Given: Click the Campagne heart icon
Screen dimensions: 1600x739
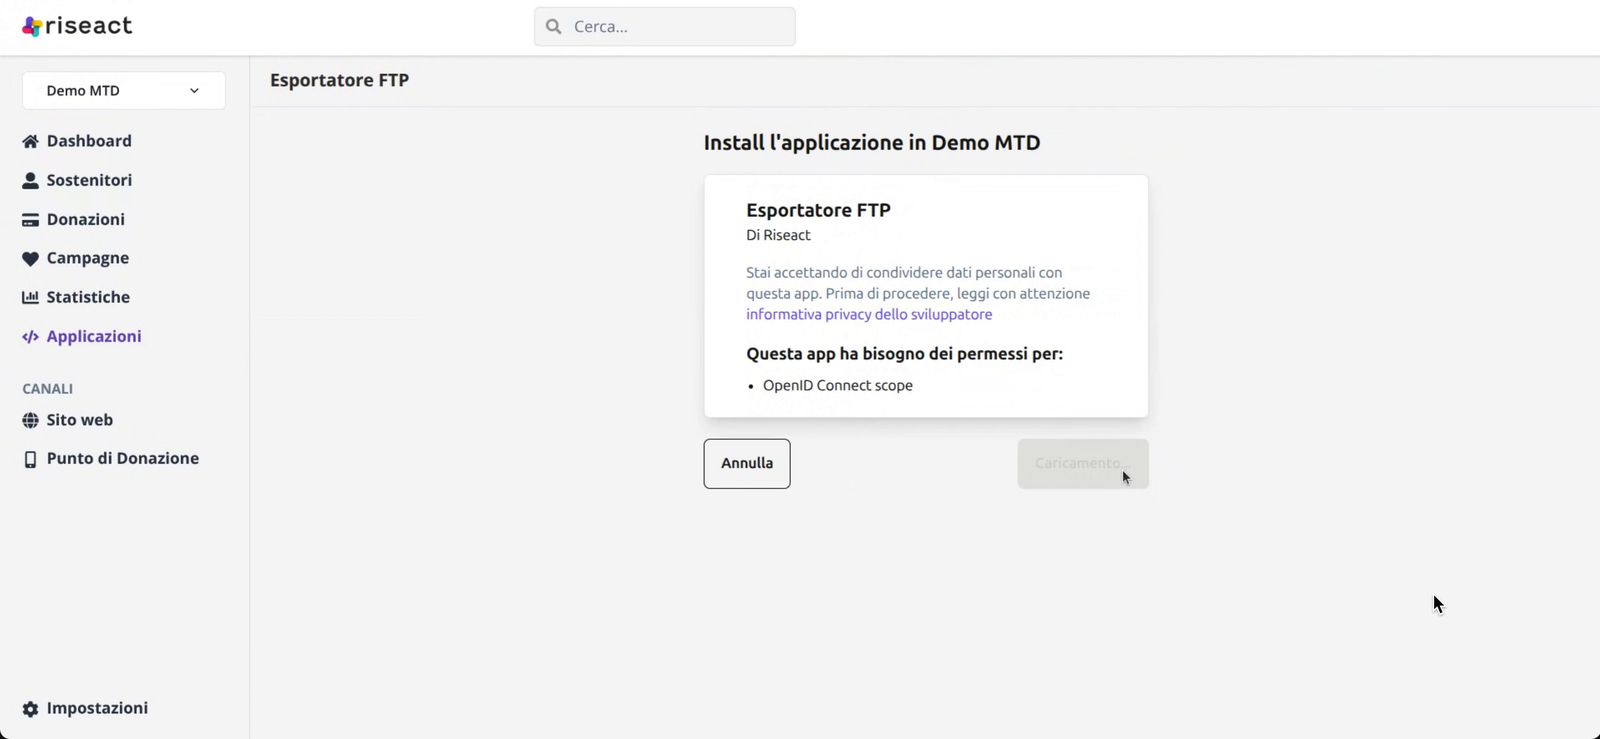Looking at the screenshot, I should pos(30,258).
